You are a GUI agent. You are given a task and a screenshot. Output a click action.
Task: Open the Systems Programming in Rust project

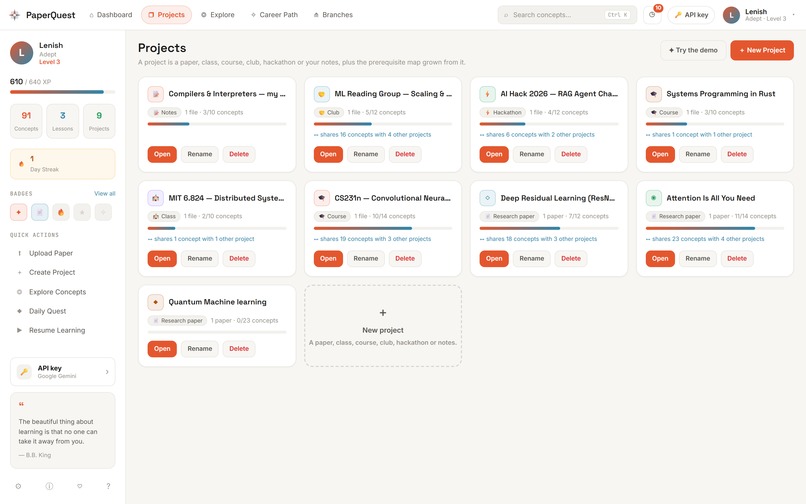pyautogui.click(x=660, y=154)
